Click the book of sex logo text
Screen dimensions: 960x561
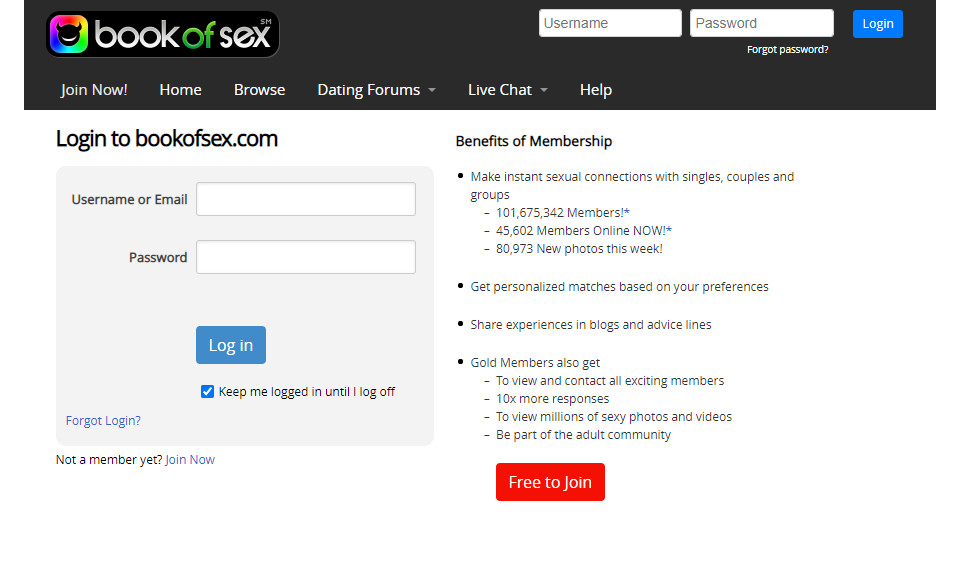pyautogui.click(x=182, y=35)
